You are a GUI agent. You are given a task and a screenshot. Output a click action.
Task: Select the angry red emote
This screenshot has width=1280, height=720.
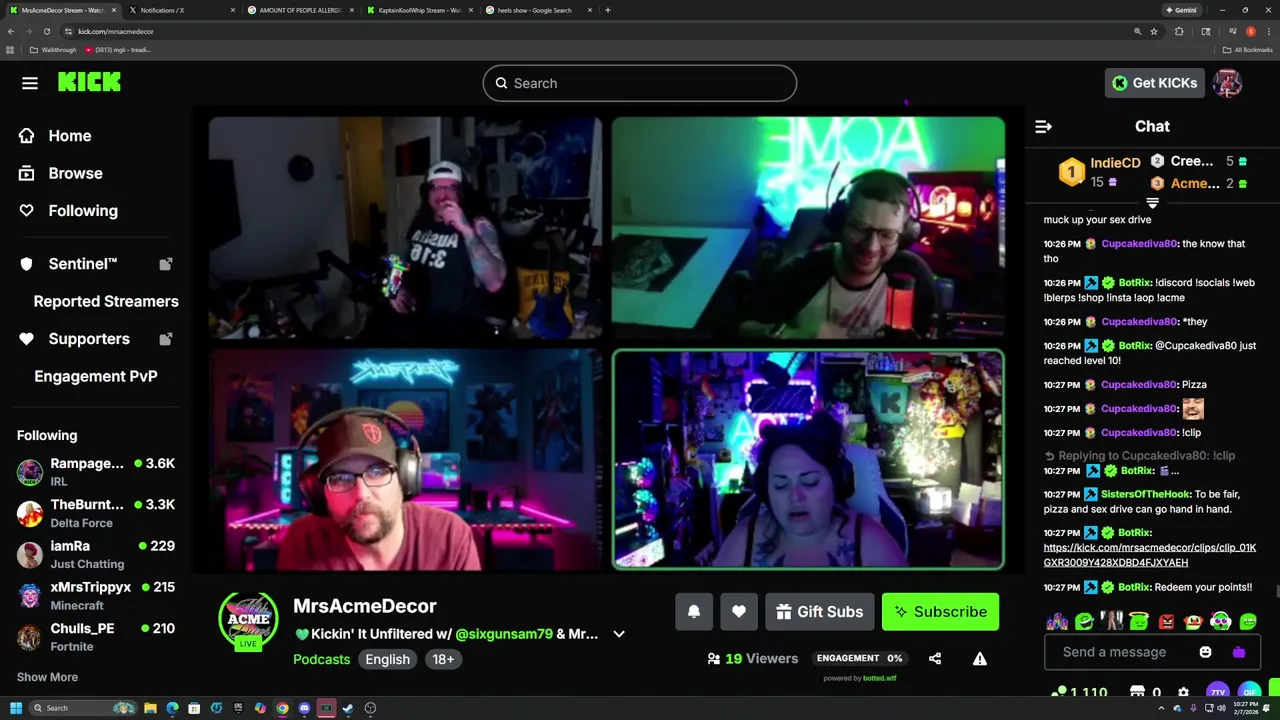click(1166, 622)
